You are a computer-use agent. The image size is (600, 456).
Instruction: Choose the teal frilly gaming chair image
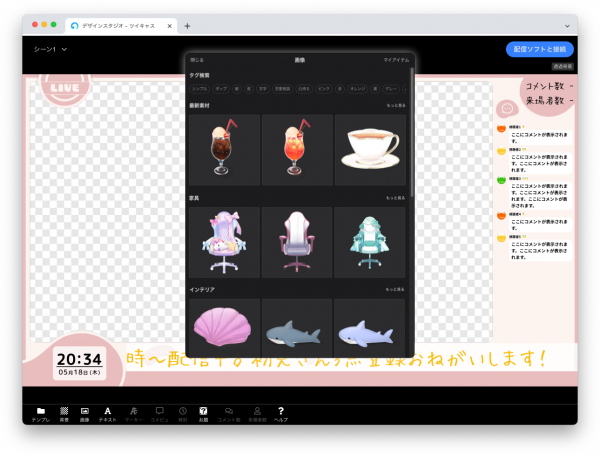pyautogui.click(x=370, y=243)
